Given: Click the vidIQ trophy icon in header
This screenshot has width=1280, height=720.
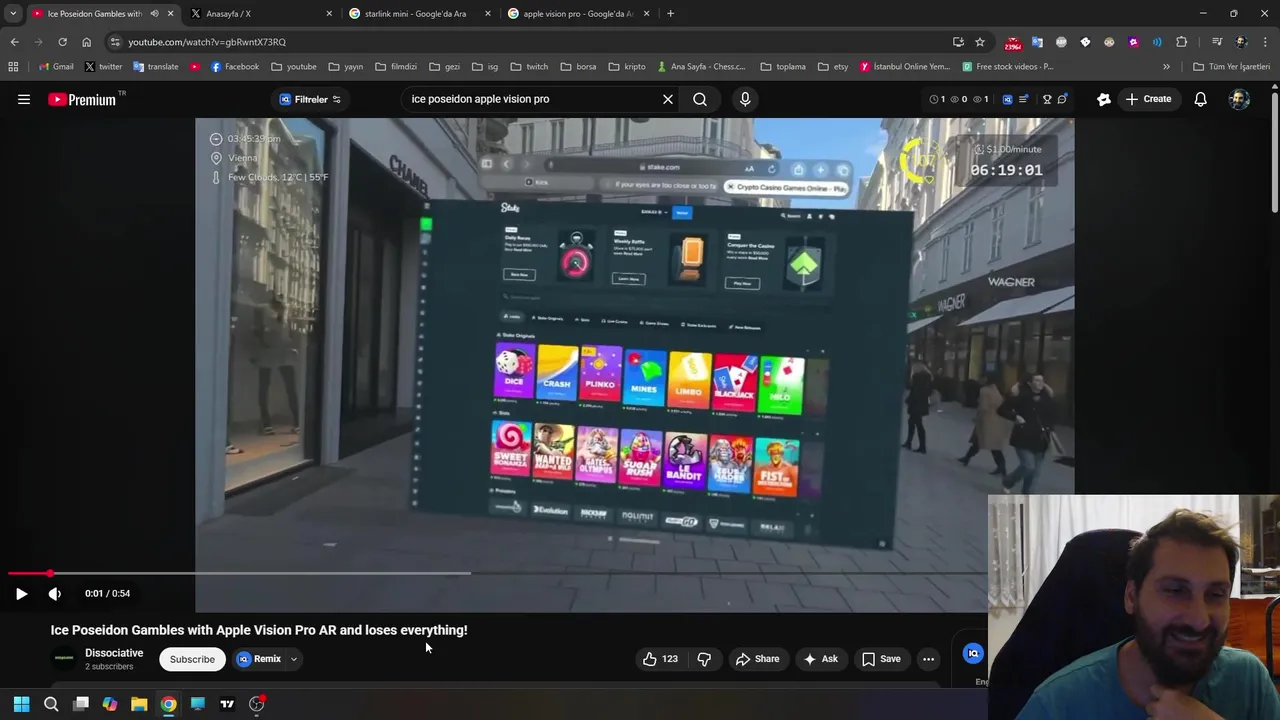Looking at the screenshot, I should click(1047, 99).
